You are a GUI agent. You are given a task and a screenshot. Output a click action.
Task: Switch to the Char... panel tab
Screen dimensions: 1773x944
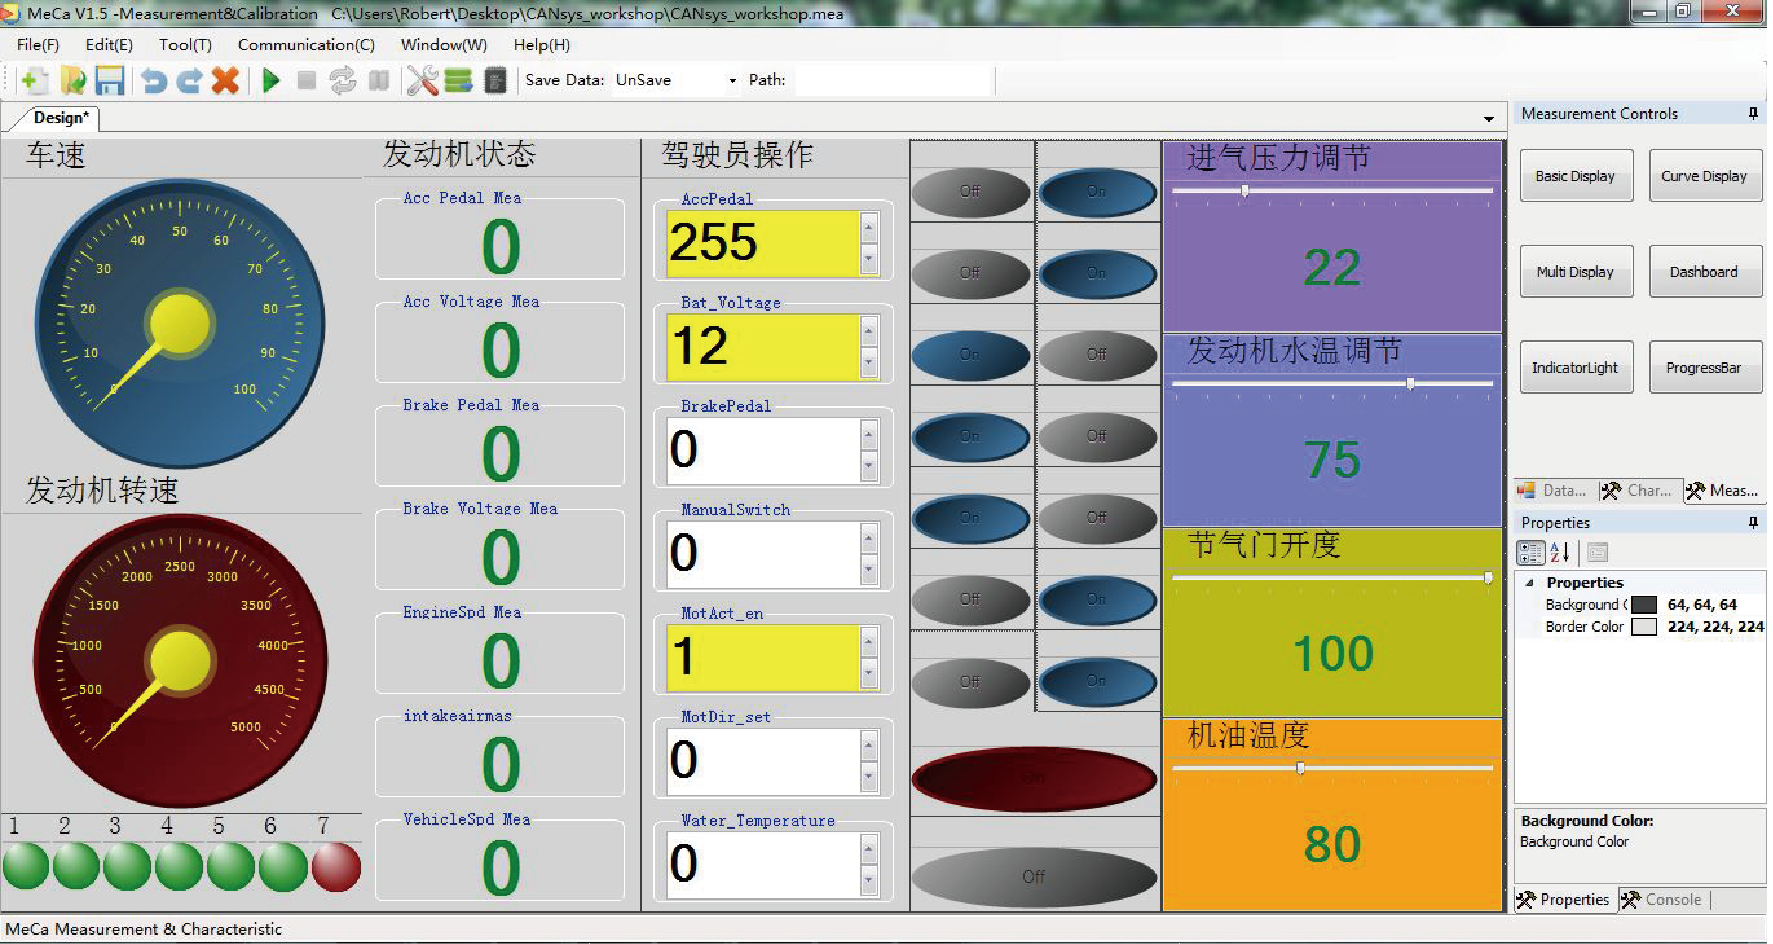coord(1637,491)
